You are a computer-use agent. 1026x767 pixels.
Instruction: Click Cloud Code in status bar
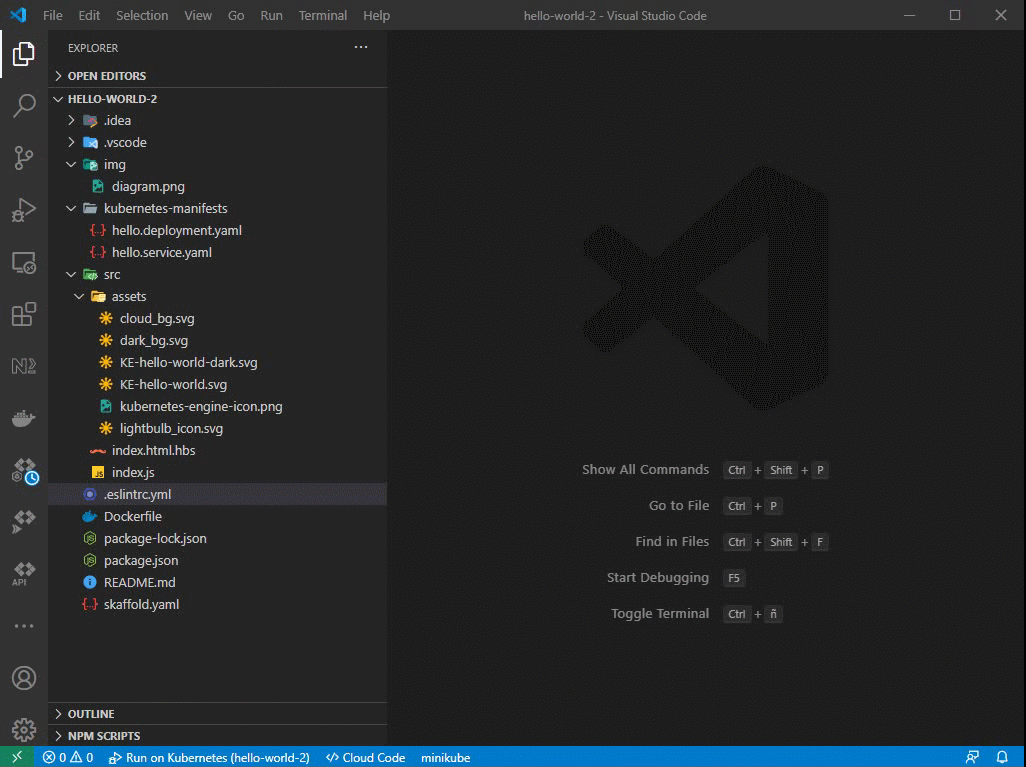click(x=366, y=758)
